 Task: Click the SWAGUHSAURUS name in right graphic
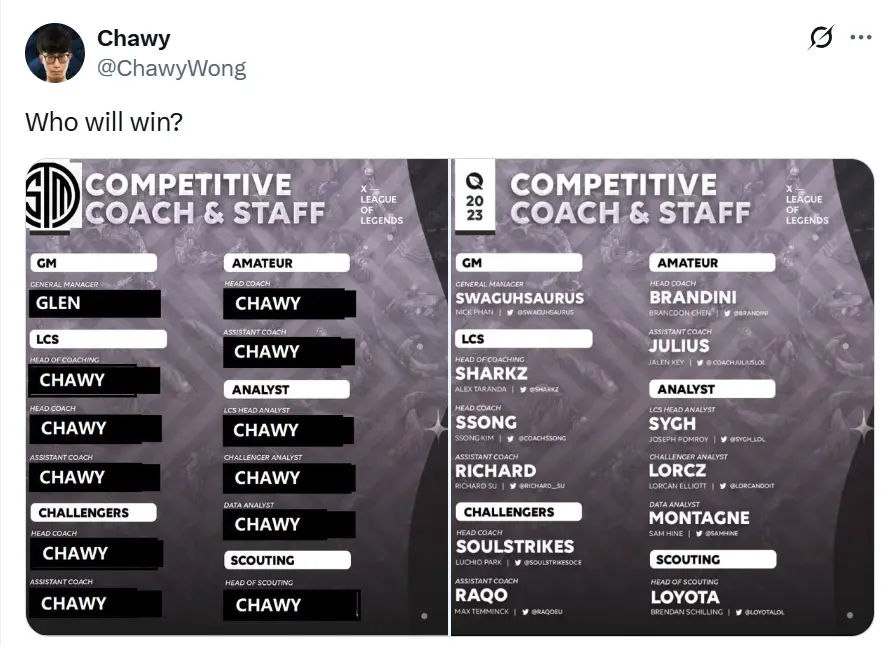point(519,297)
